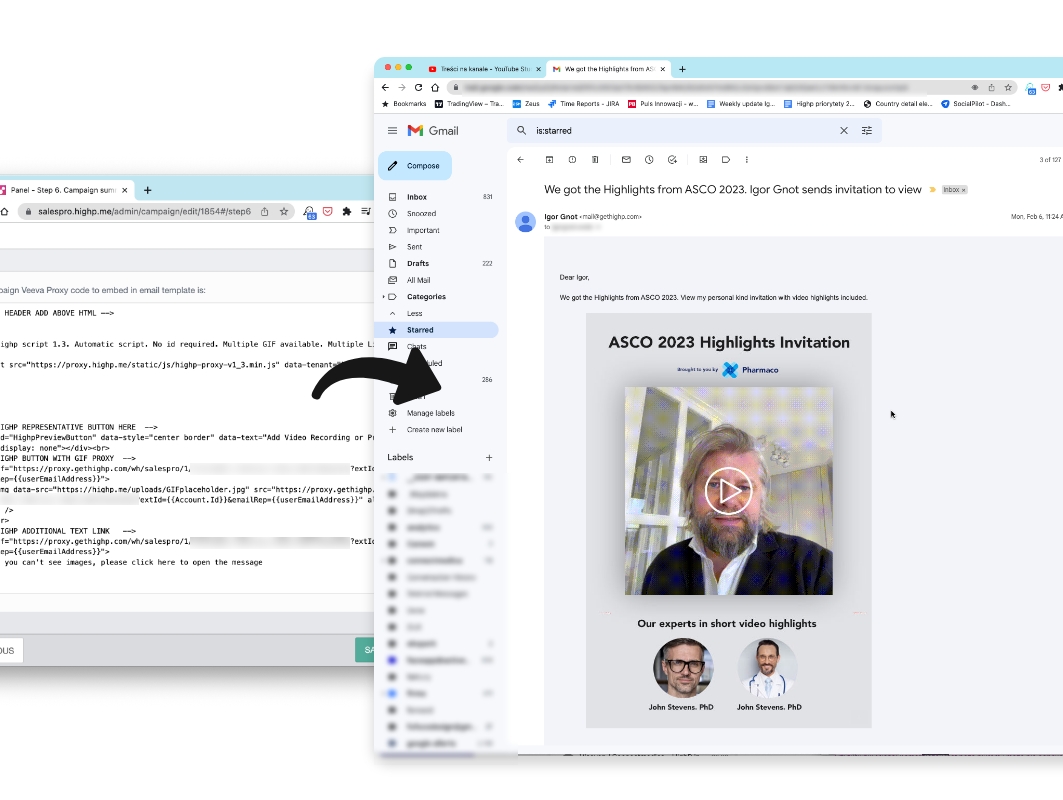
Task: Mark the email as unread
Action: [x=627, y=159]
